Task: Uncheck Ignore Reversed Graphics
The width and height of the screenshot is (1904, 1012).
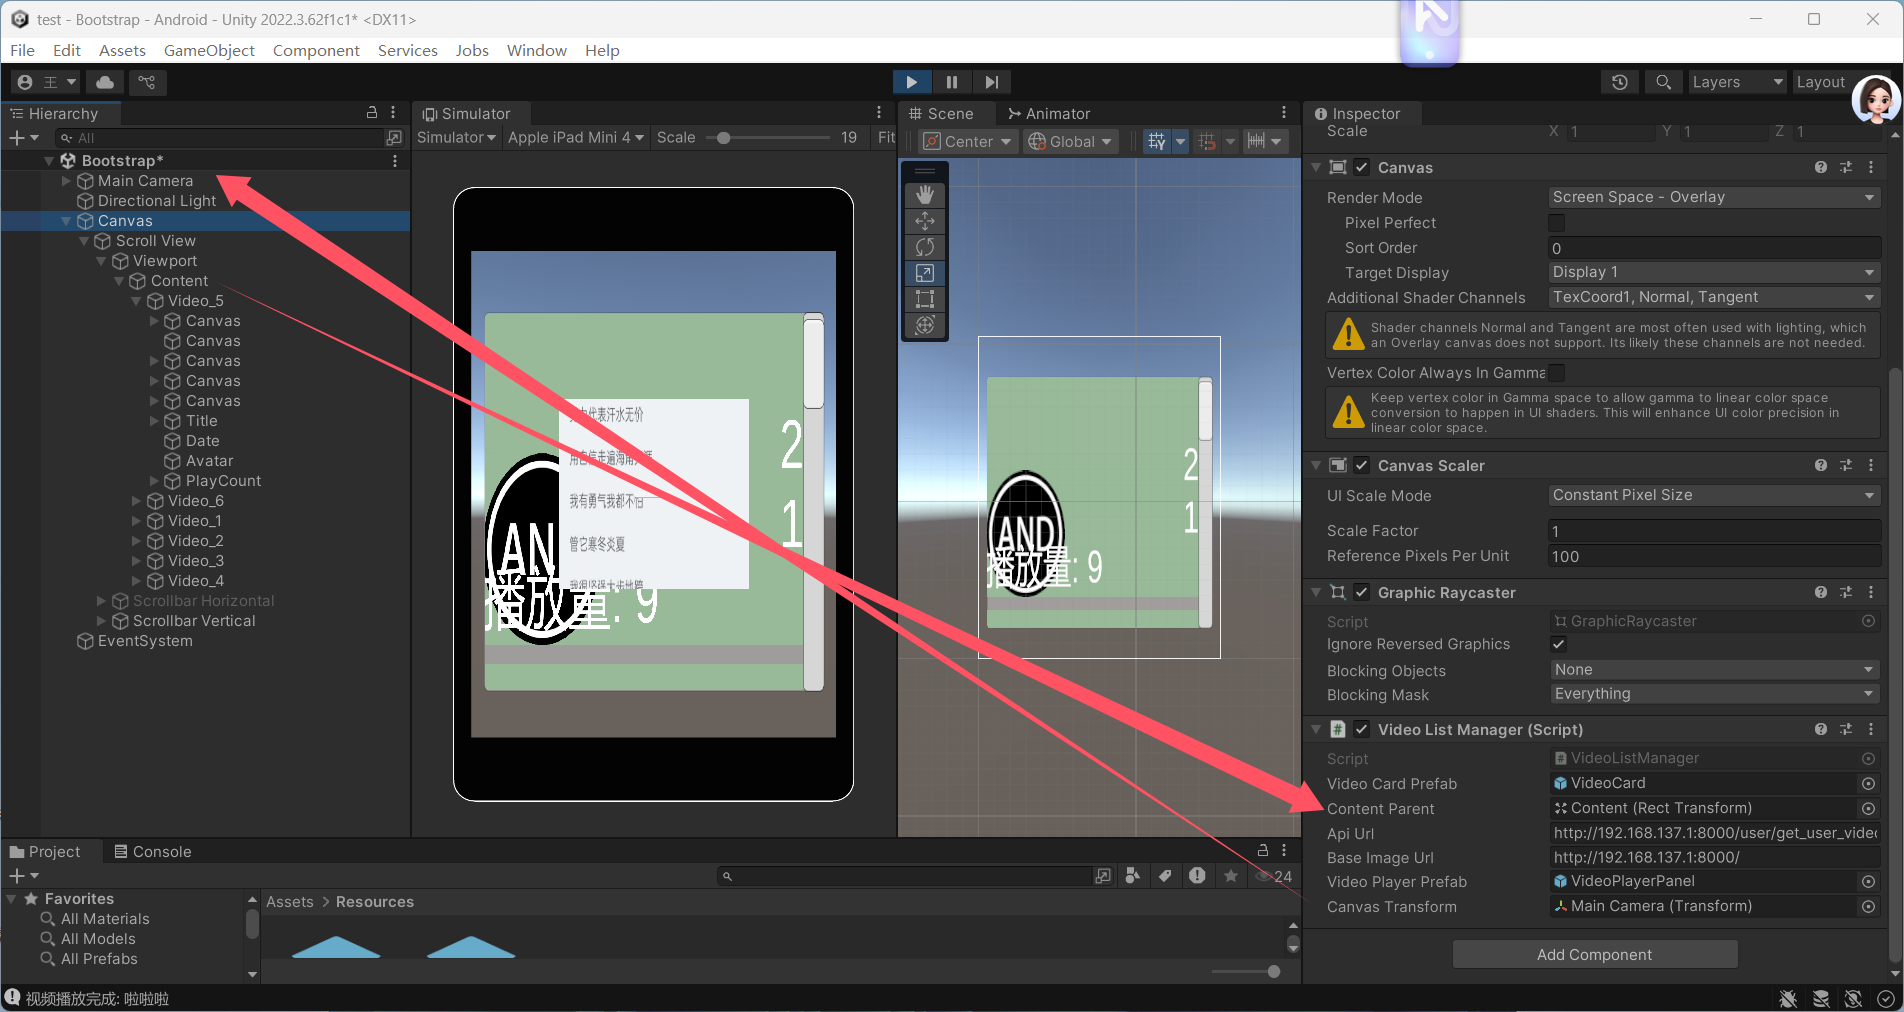Action: [x=1558, y=644]
